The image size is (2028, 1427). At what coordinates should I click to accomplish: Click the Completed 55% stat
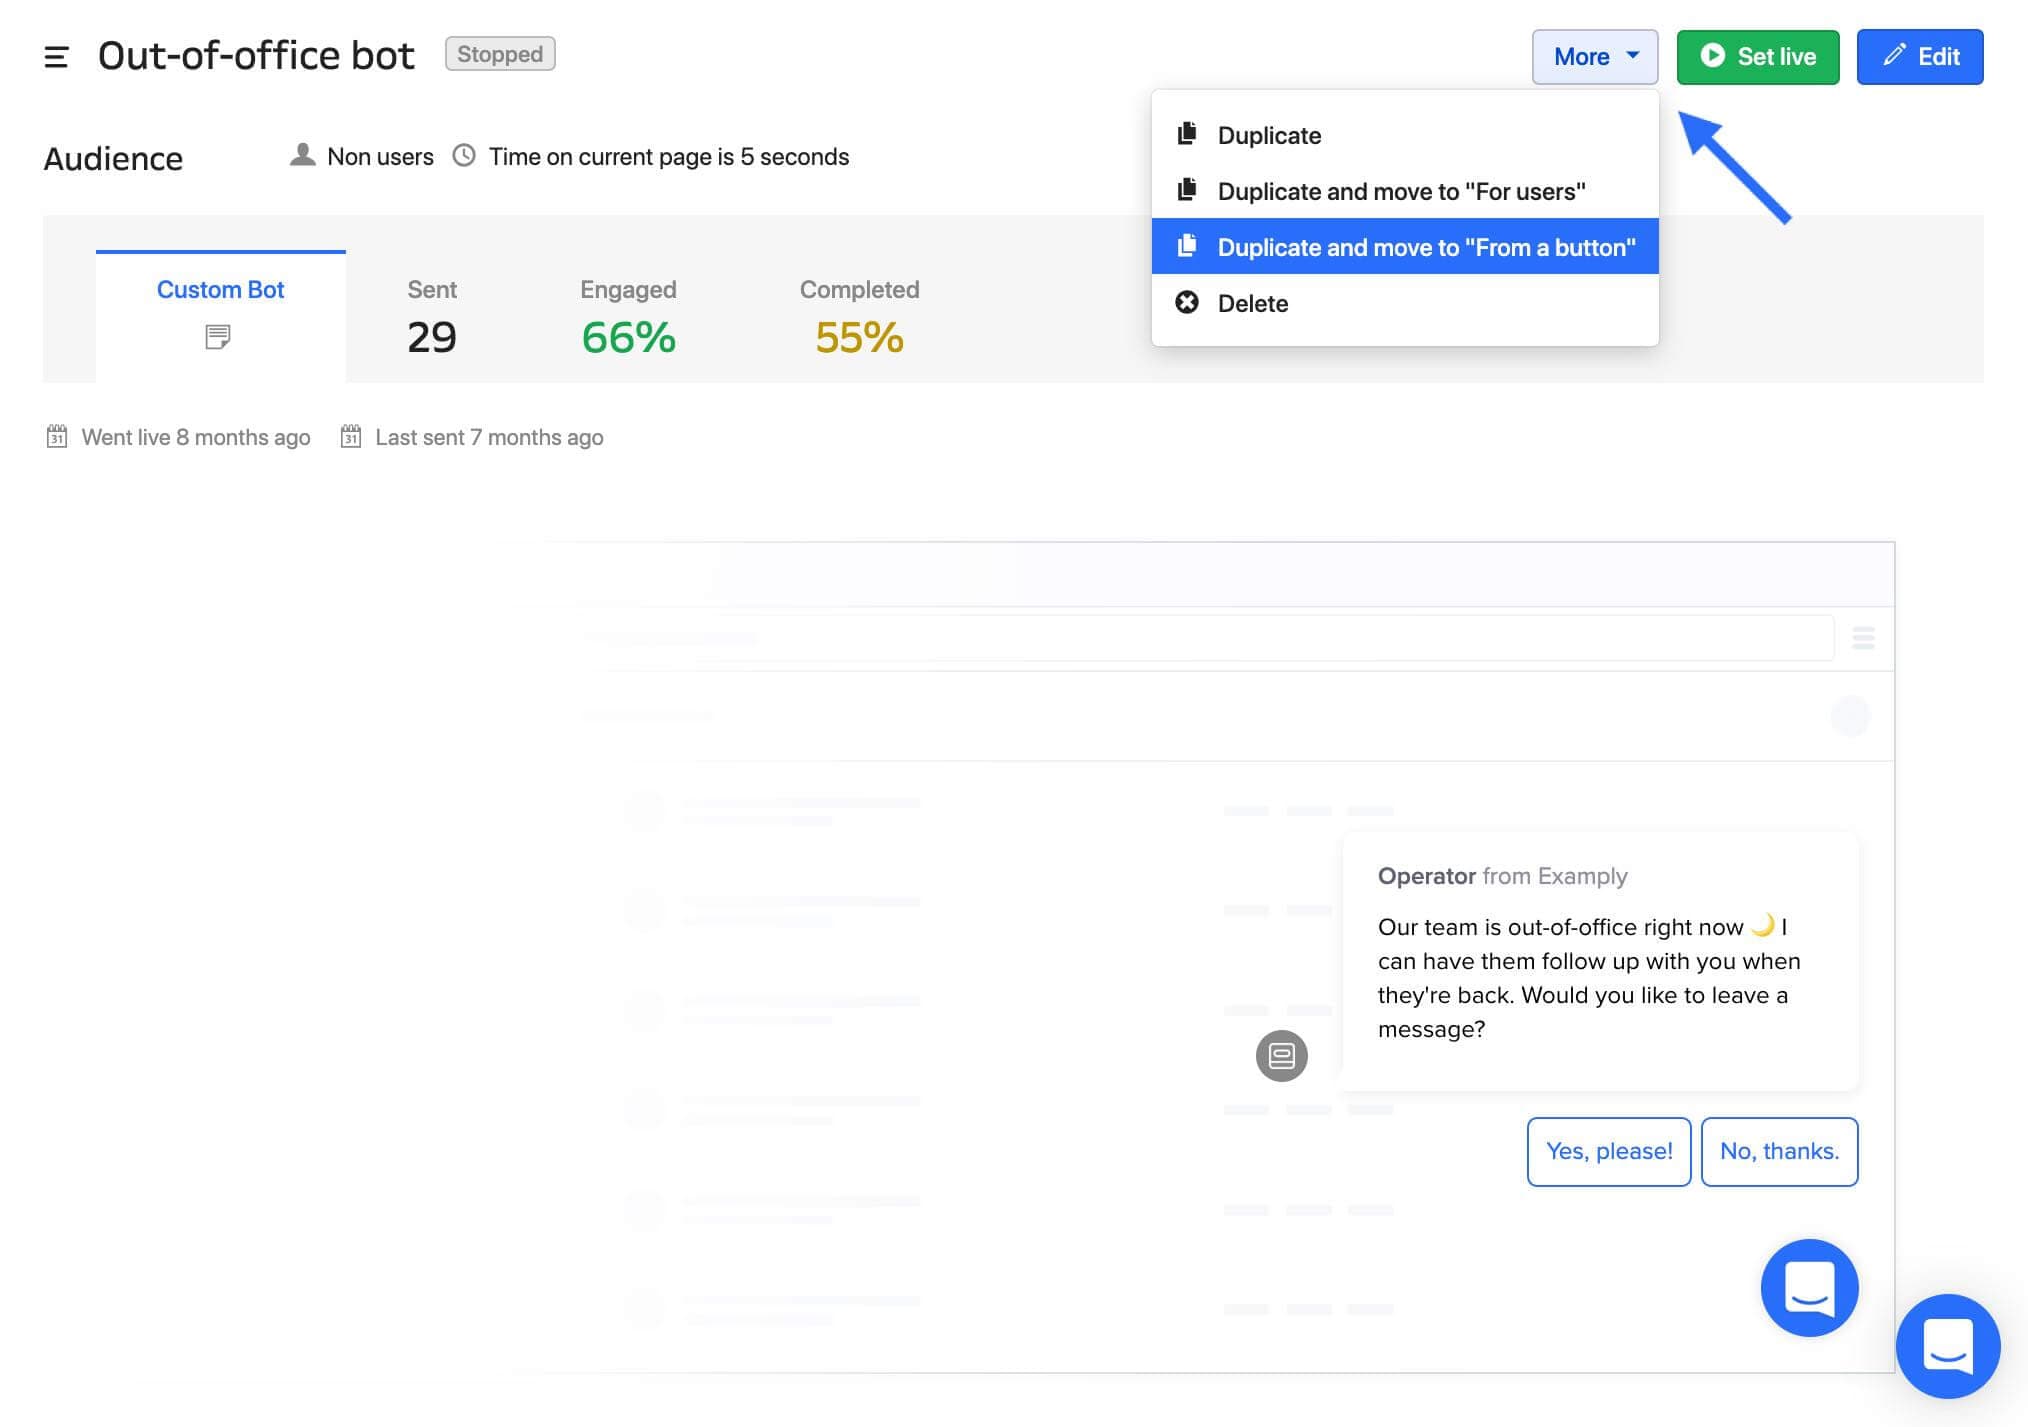859,338
